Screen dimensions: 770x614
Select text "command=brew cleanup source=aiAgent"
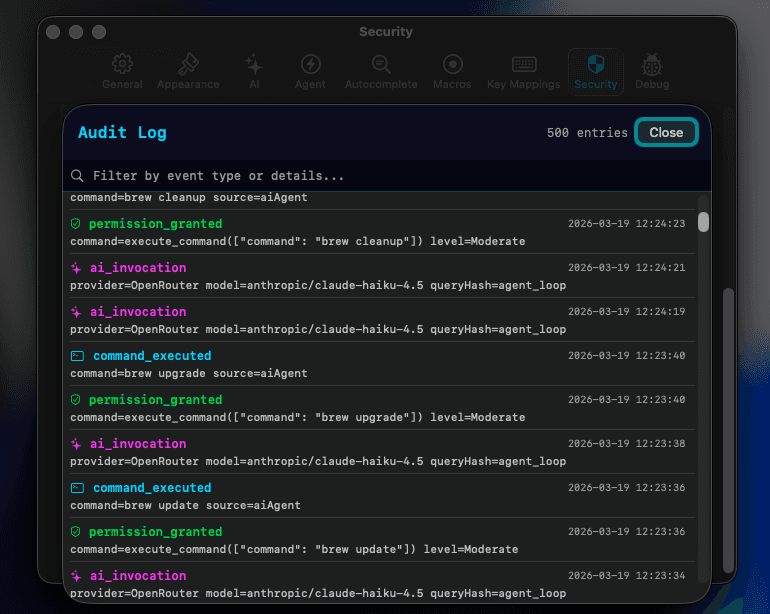(189, 197)
